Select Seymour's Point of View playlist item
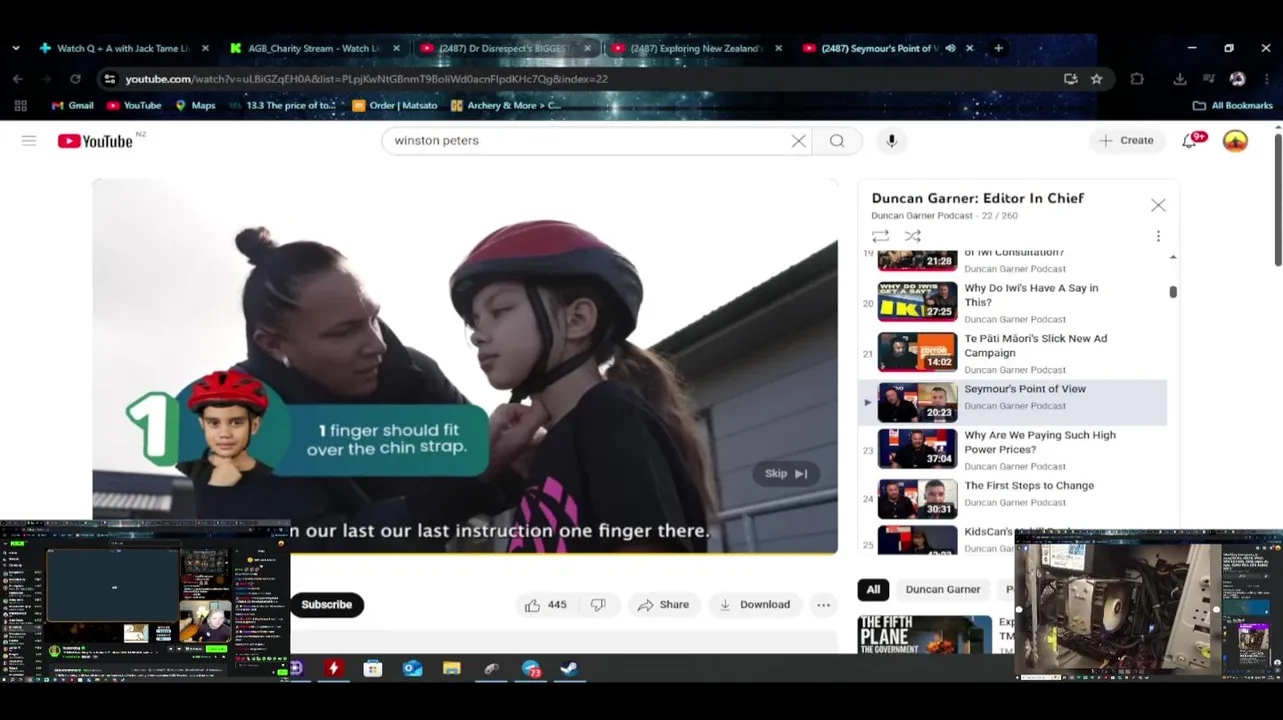Screen dimensions: 1283x720 point(1012,402)
